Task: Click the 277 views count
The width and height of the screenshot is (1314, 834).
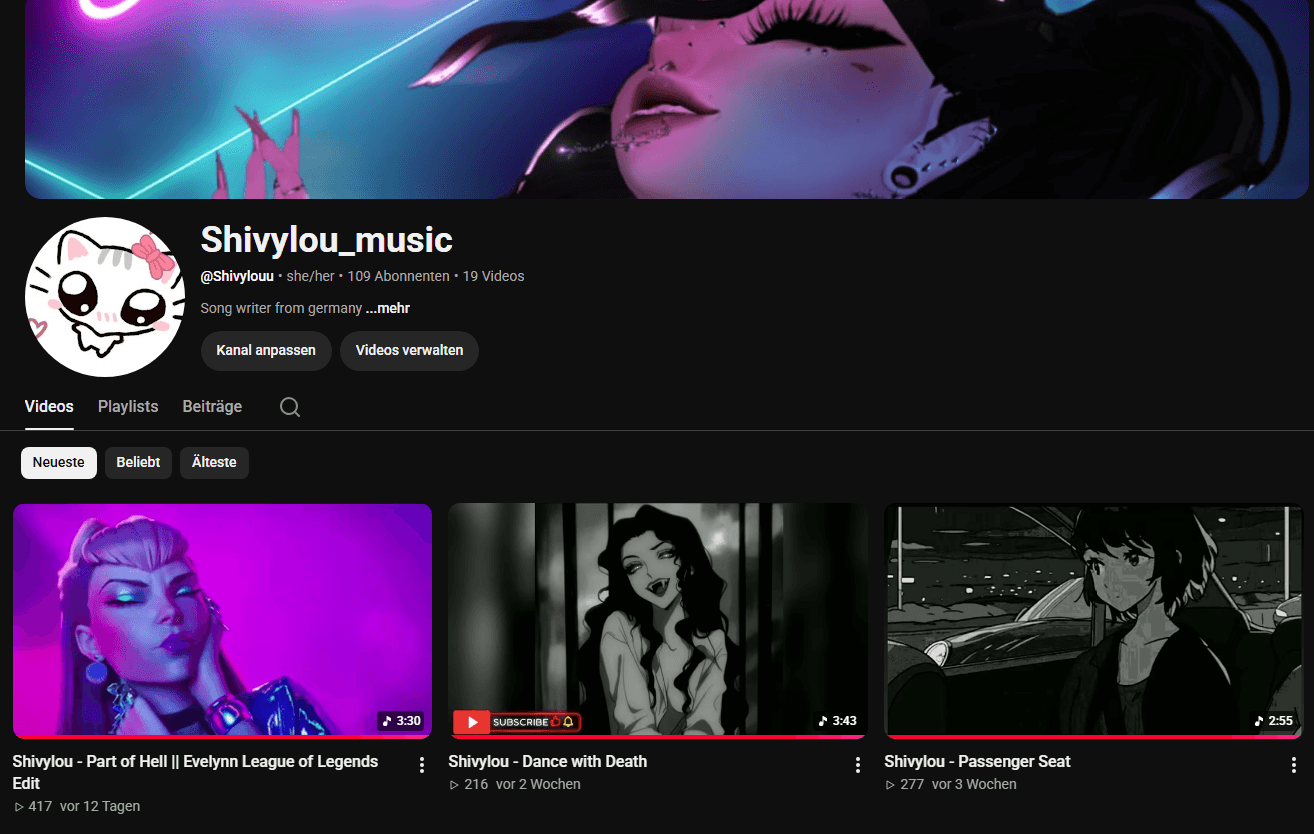Action: [x=905, y=784]
